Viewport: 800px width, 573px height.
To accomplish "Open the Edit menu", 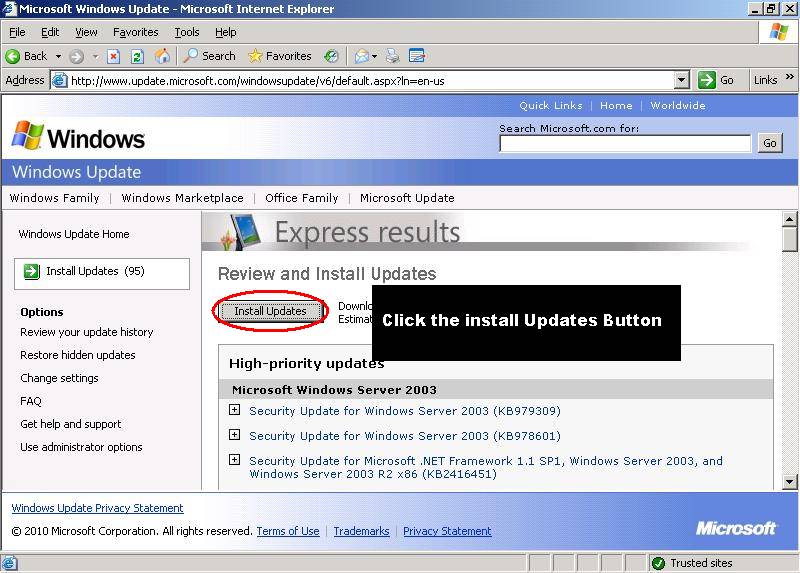I will (50, 32).
